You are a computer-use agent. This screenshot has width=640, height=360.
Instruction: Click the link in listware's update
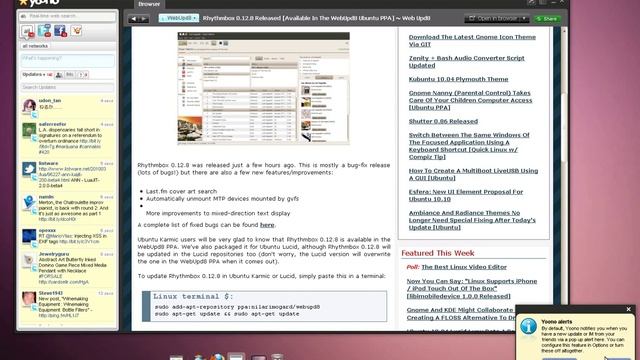[x=72, y=174]
